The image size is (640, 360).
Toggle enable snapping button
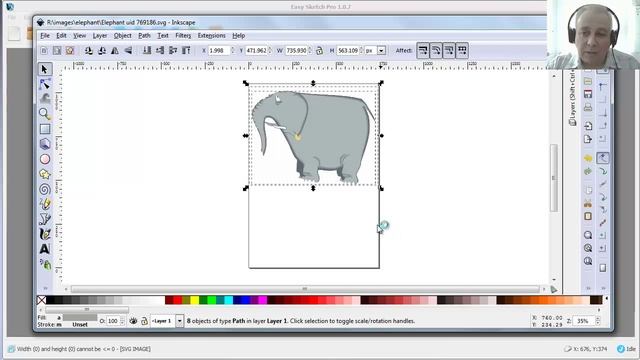tap(602, 70)
